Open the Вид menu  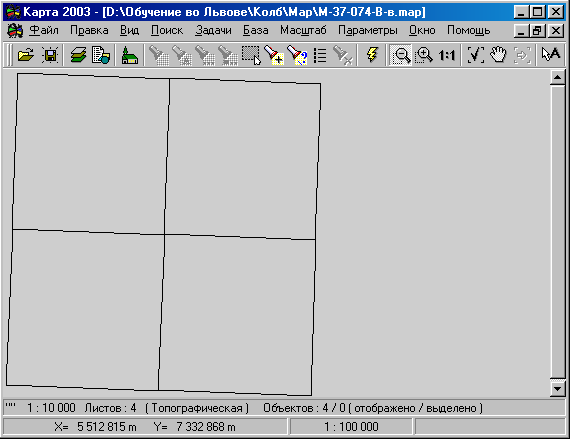(129, 31)
